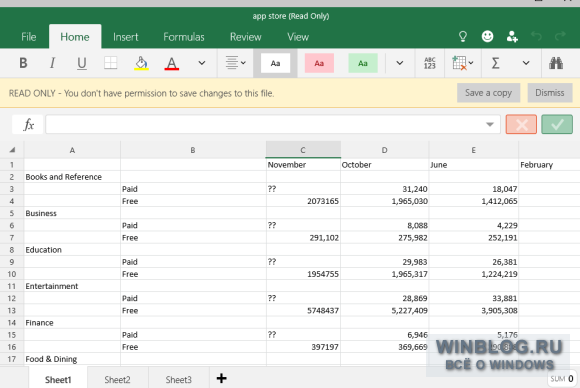Viewport: 580px width, 388px height.
Task: Switch to Sheet1 tab
Action: (58, 379)
